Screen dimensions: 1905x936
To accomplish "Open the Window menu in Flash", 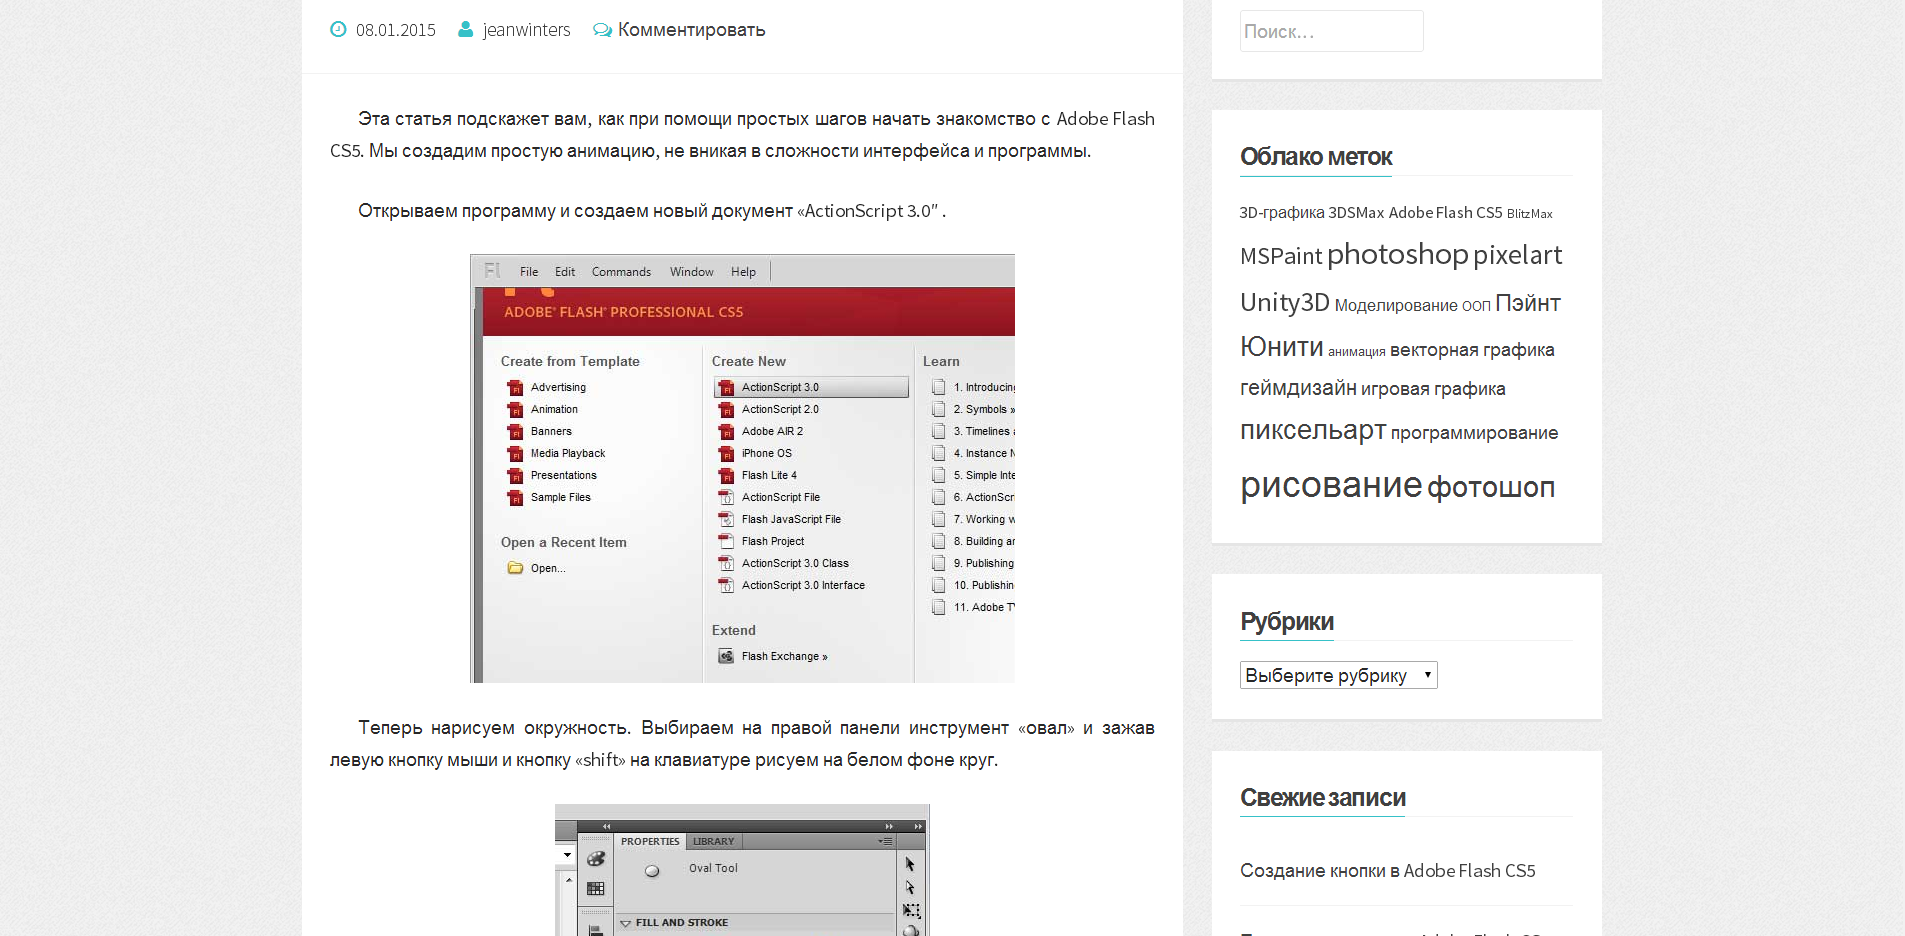I will point(691,272).
